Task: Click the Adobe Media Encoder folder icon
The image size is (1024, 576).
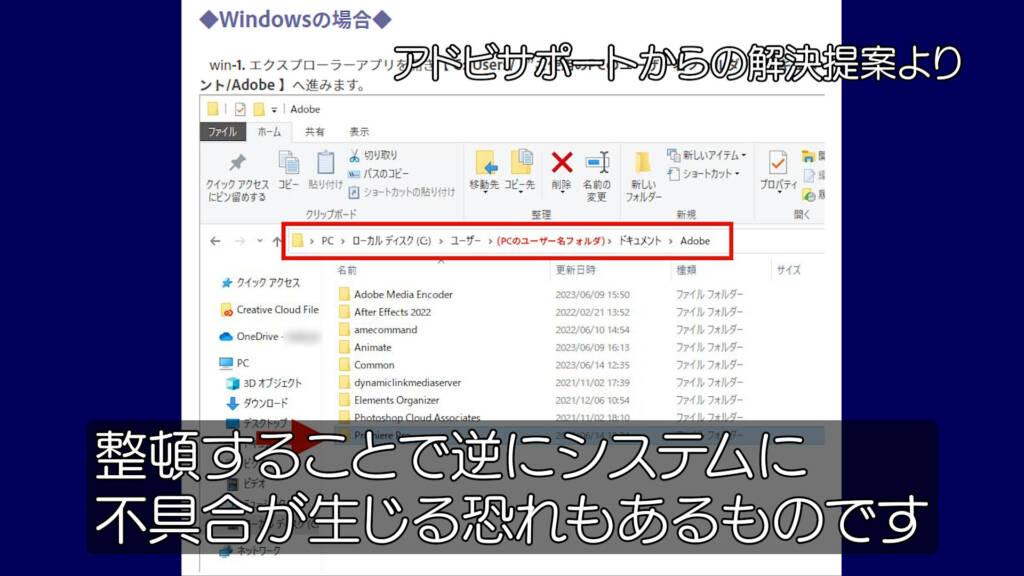Action: [344, 295]
